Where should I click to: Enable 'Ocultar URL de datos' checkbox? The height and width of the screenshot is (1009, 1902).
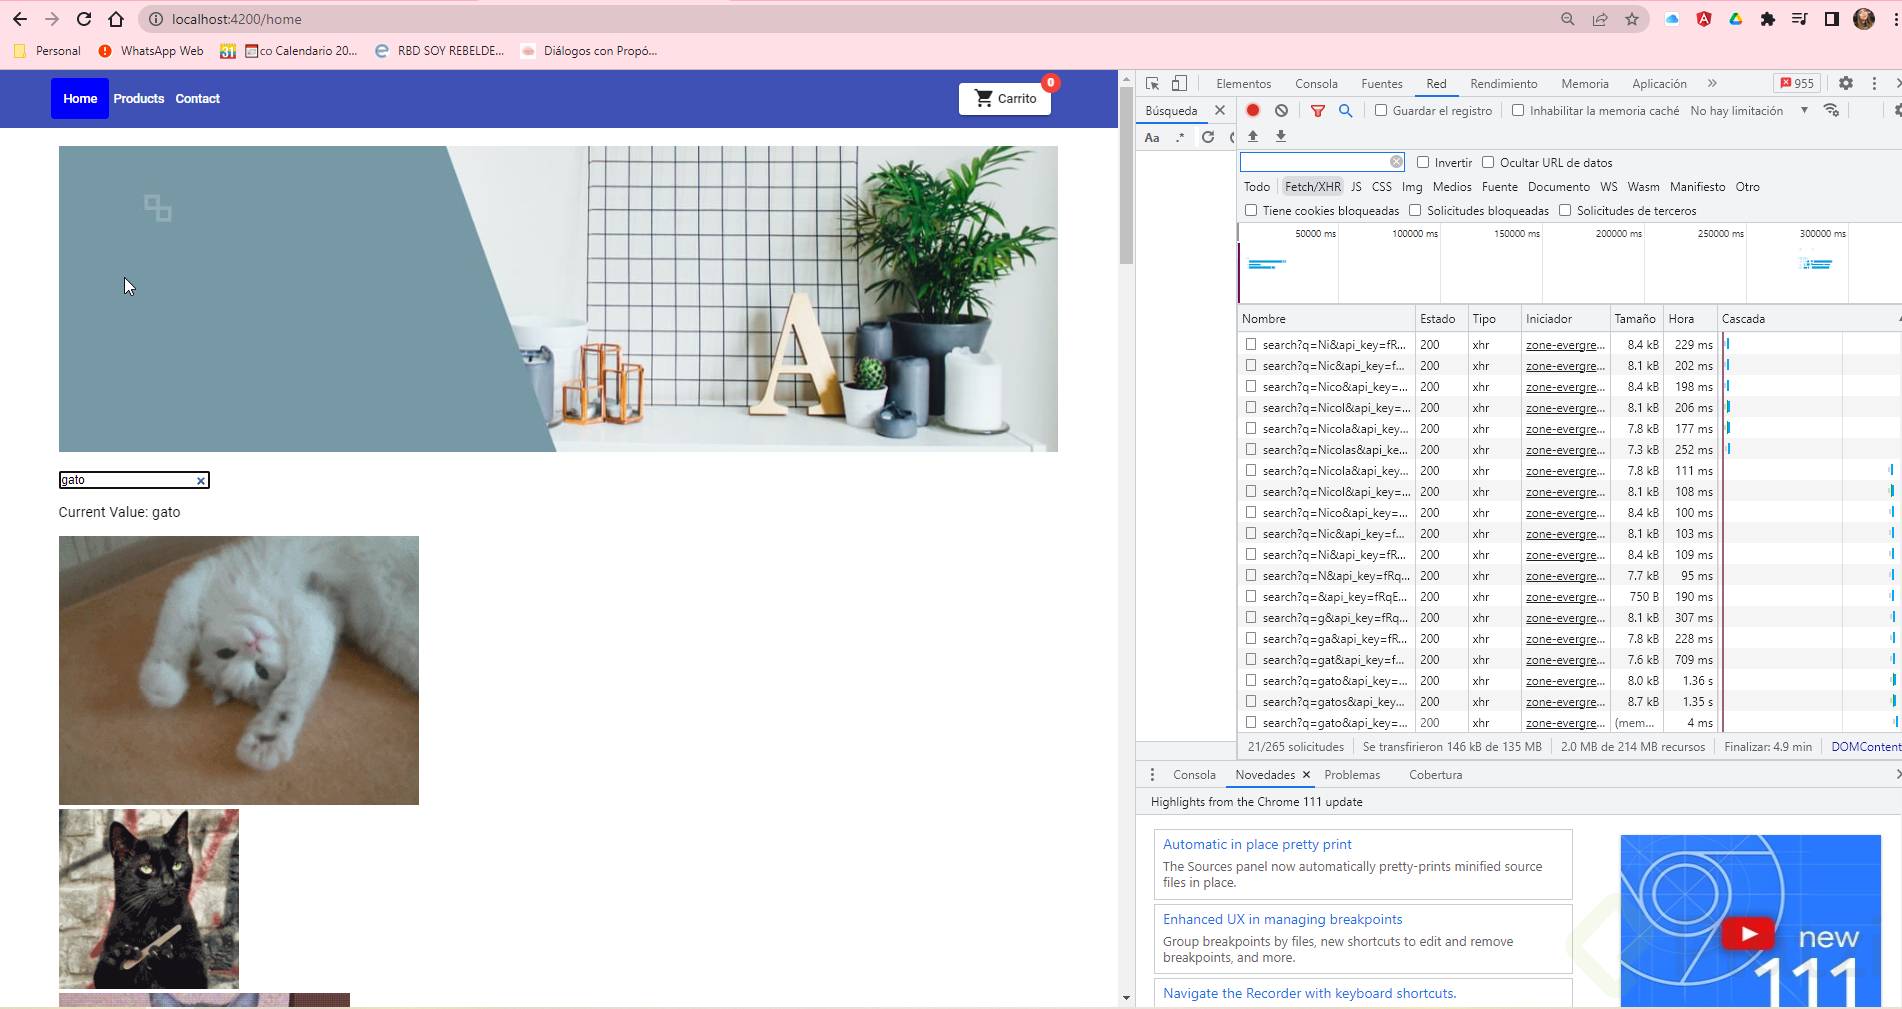pos(1488,162)
